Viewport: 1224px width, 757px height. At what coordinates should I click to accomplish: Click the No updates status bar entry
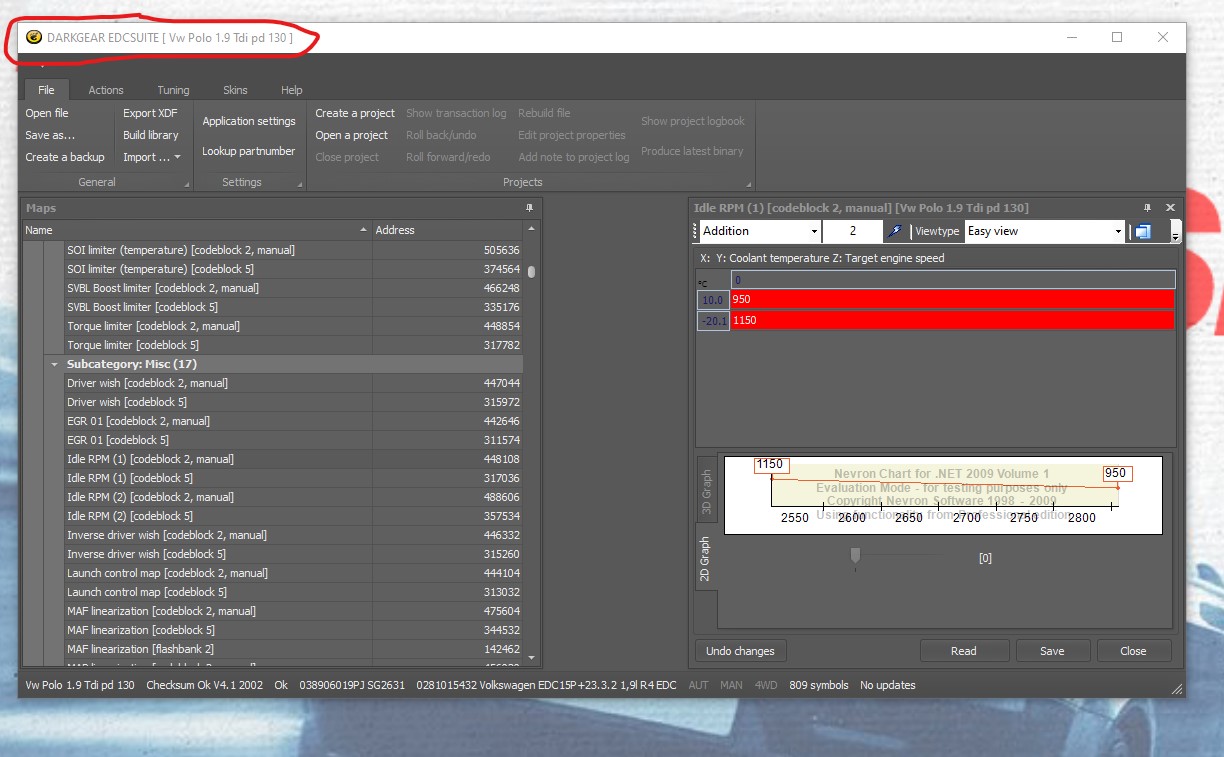click(887, 685)
